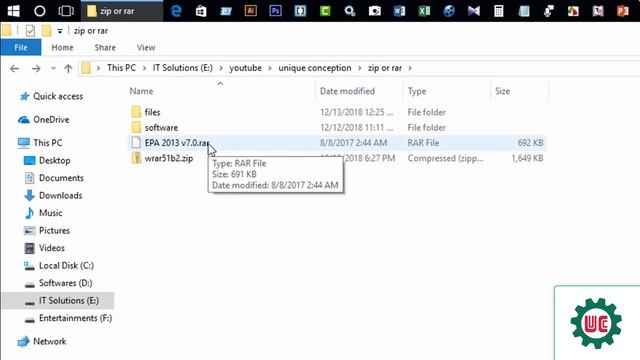Switch to the View ribbon tab
640x360 pixels.
tap(146, 47)
